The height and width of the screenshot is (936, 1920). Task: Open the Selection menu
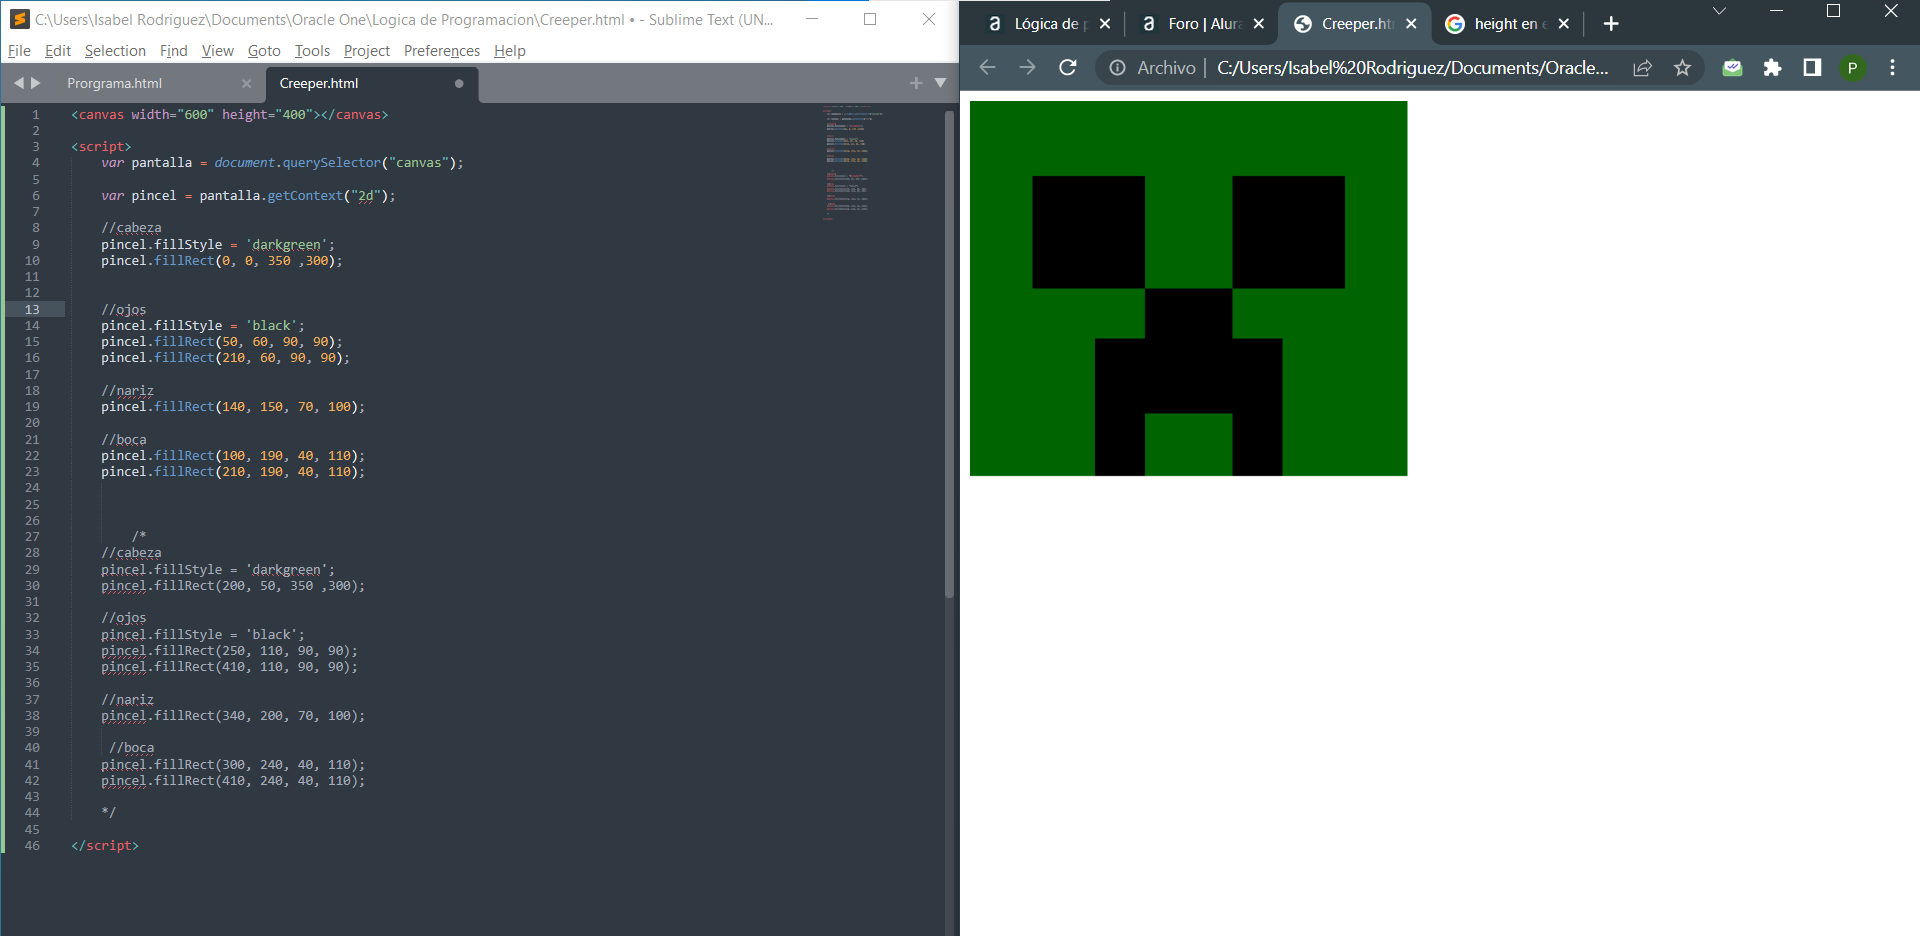[115, 51]
